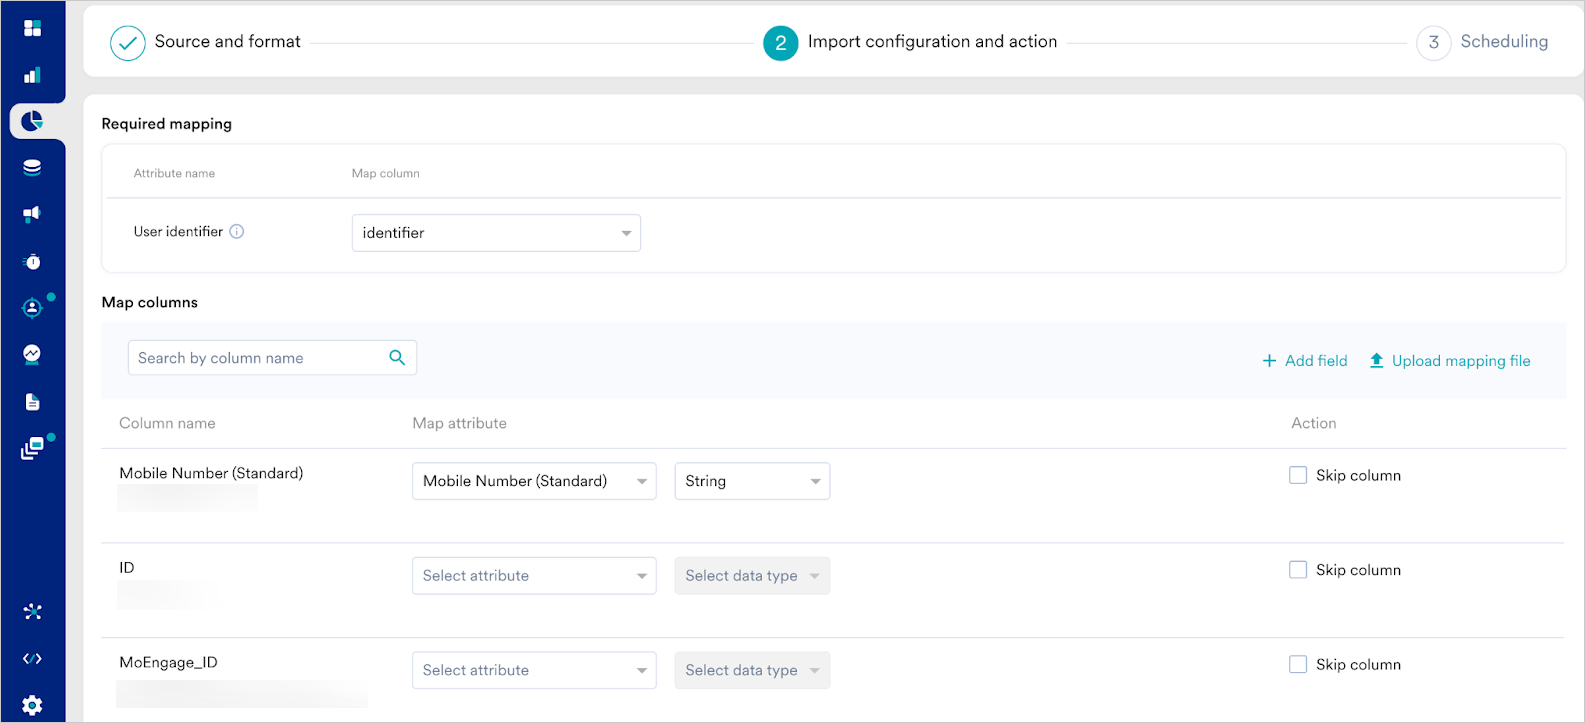This screenshot has width=1585, height=723.
Task: Click the code brackets icon in sidebar
Action: (32, 658)
